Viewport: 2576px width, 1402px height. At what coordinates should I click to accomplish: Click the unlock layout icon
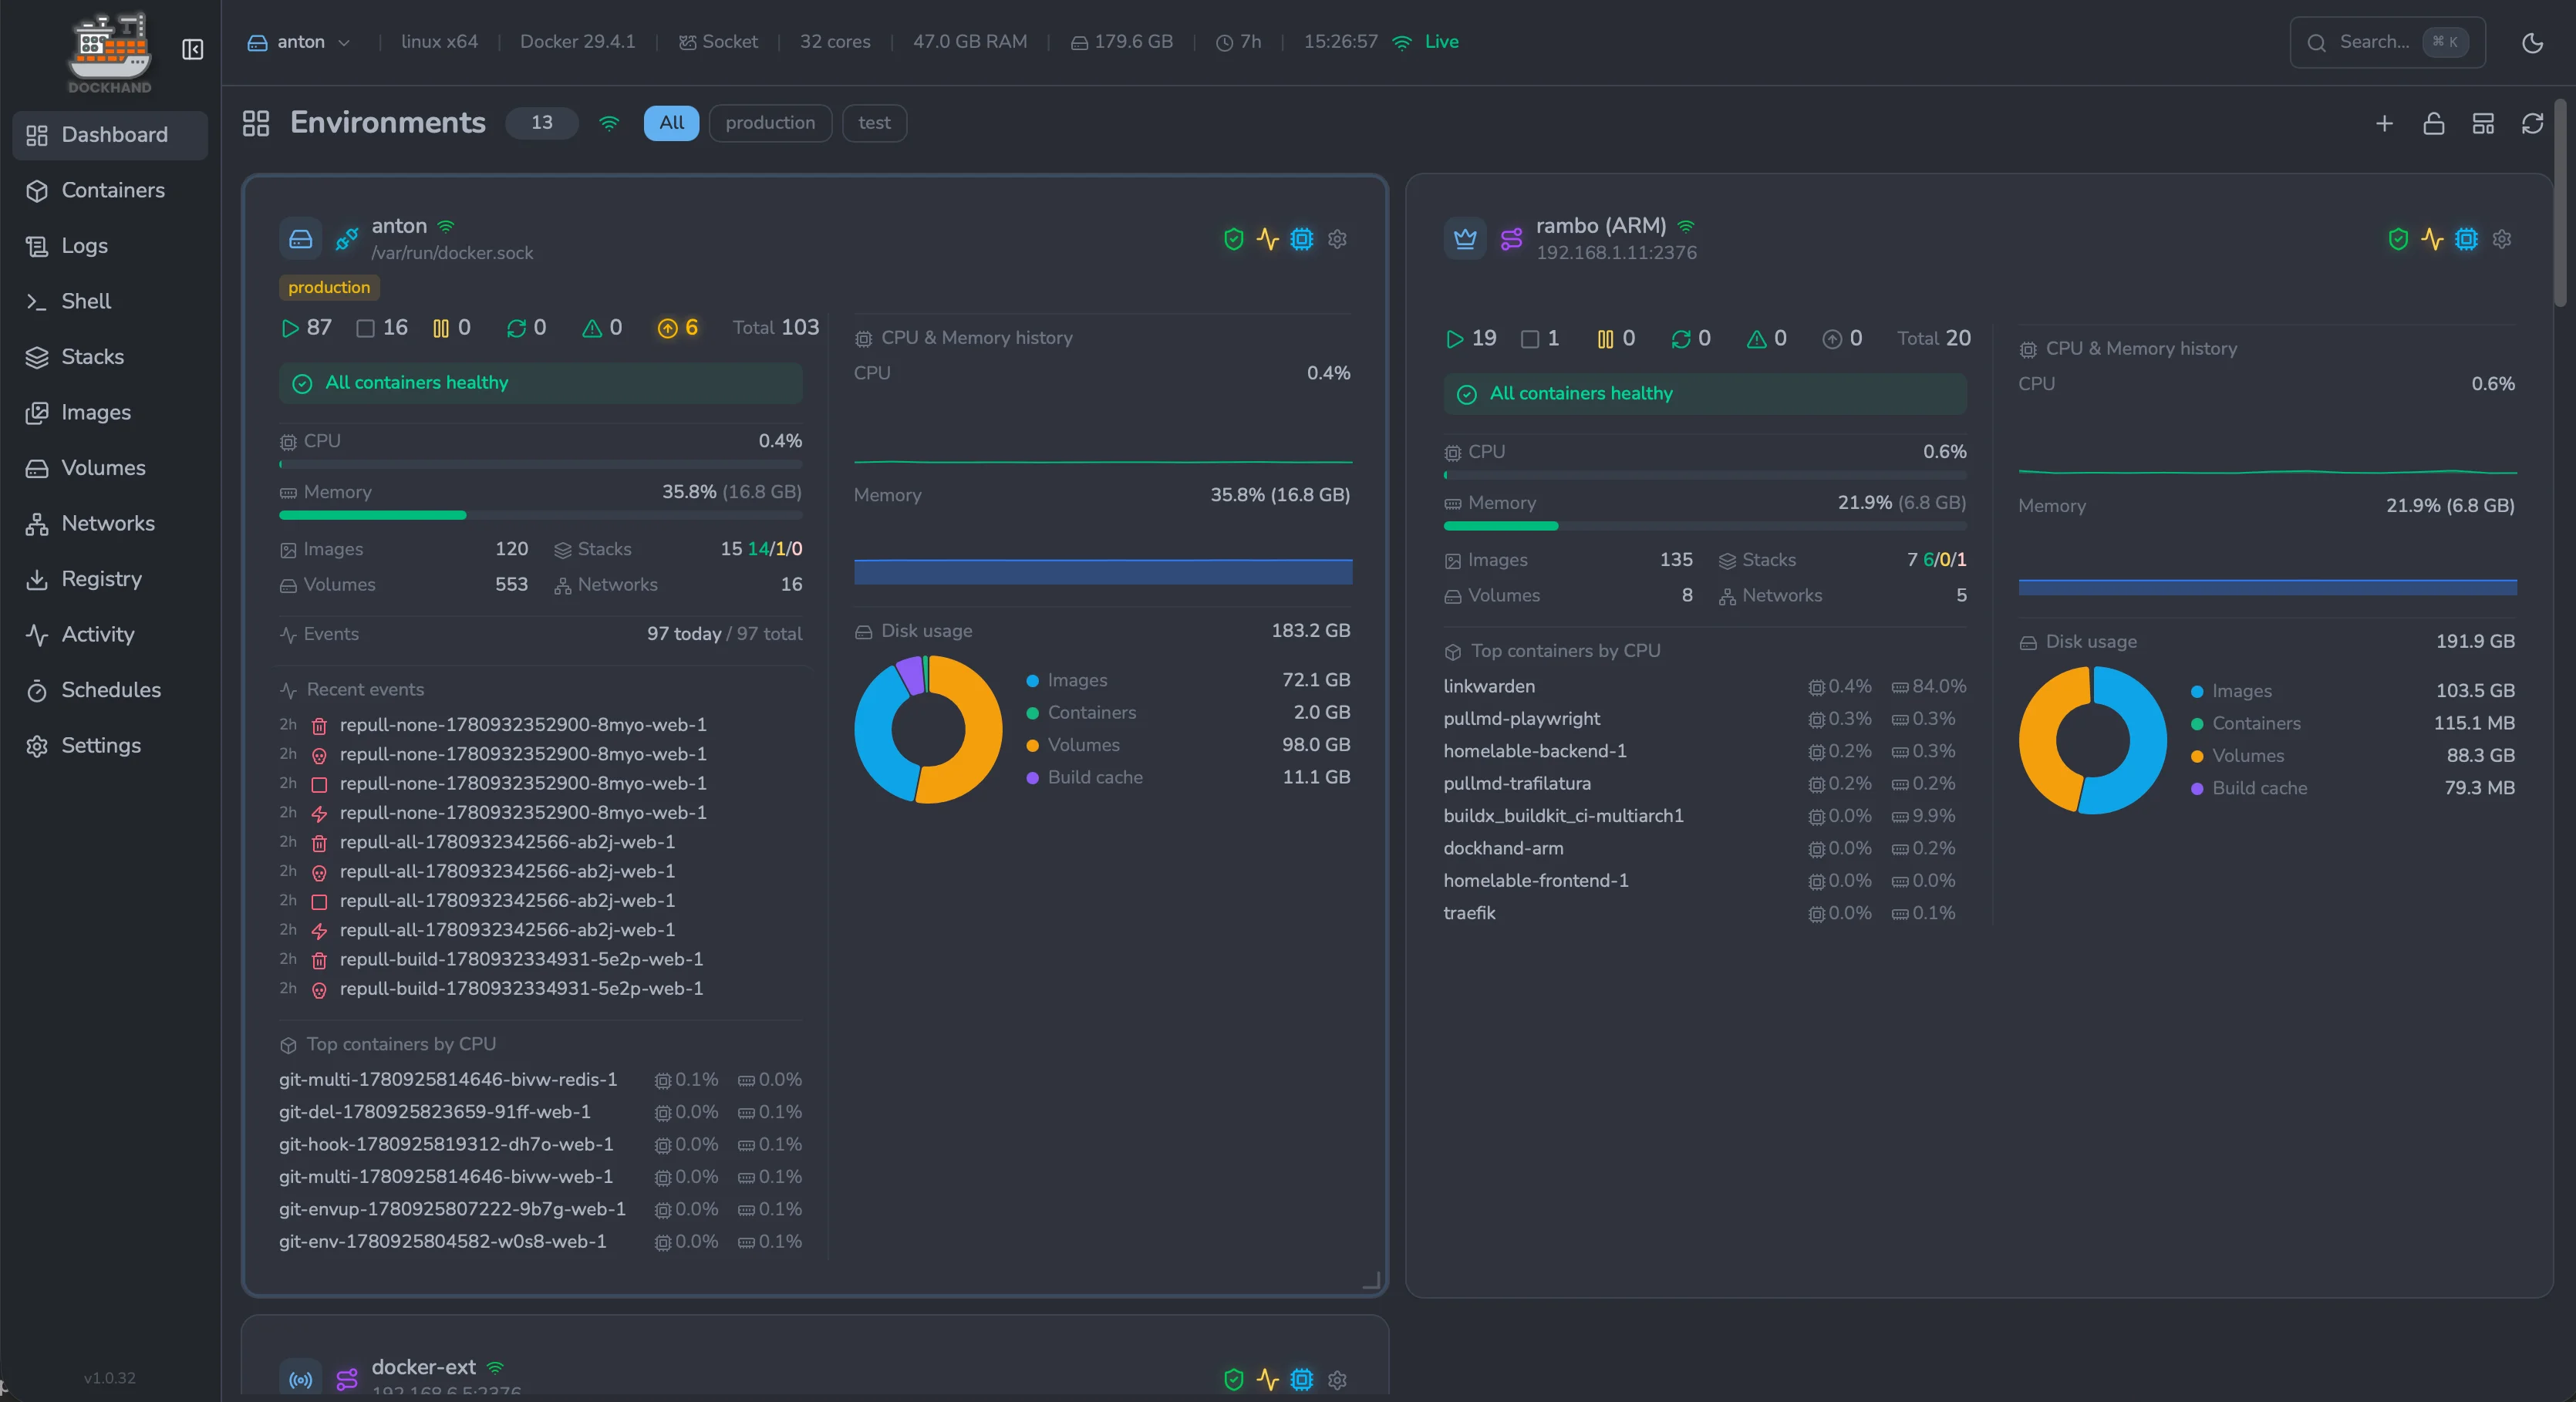(2434, 123)
